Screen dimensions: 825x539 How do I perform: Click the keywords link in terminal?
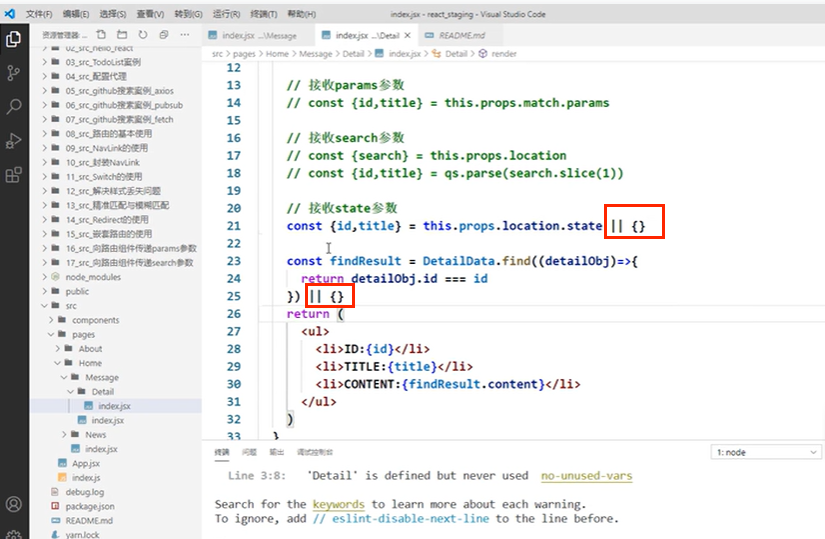click(338, 504)
